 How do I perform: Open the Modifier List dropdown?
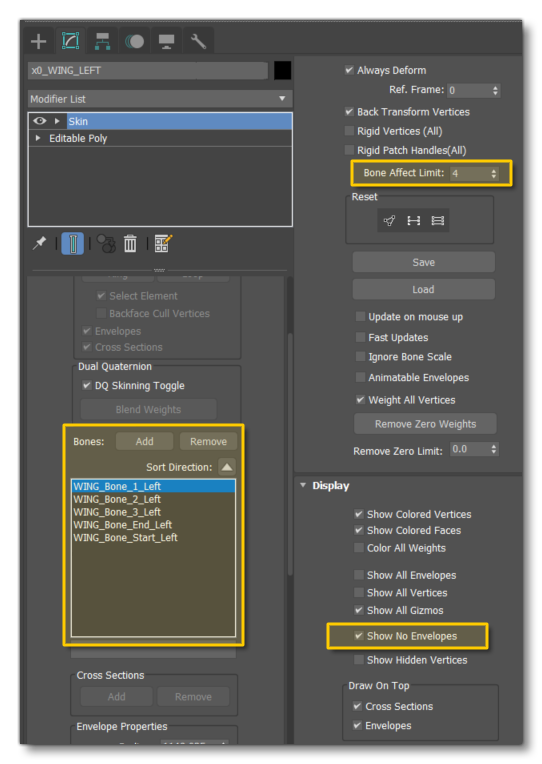coord(160,99)
